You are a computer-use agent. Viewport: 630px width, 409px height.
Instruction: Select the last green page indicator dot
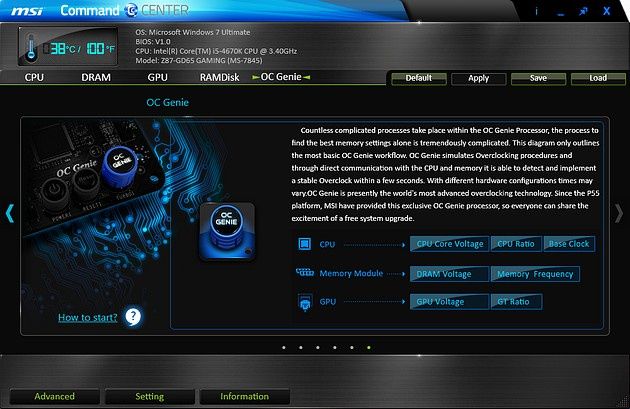point(369,348)
